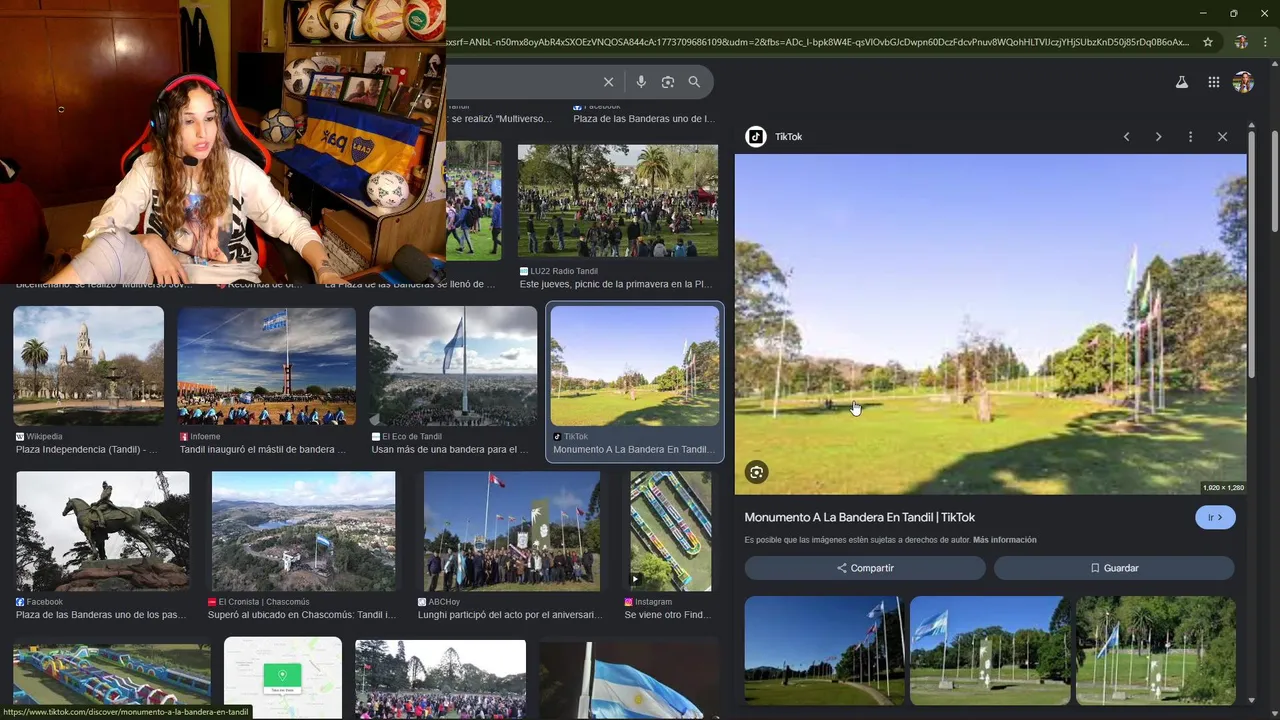Select Argentine flag close-up thumbnail
The width and height of the screenshot is (1280, 720).
coord(628,680)
